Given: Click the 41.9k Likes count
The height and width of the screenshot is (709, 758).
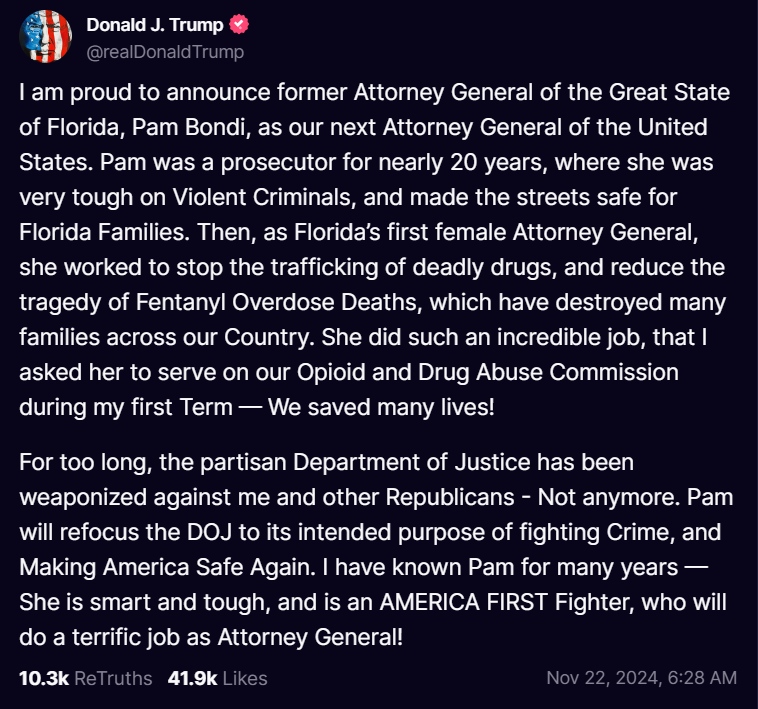Looking at the screenshot, I should click(192, 678).
